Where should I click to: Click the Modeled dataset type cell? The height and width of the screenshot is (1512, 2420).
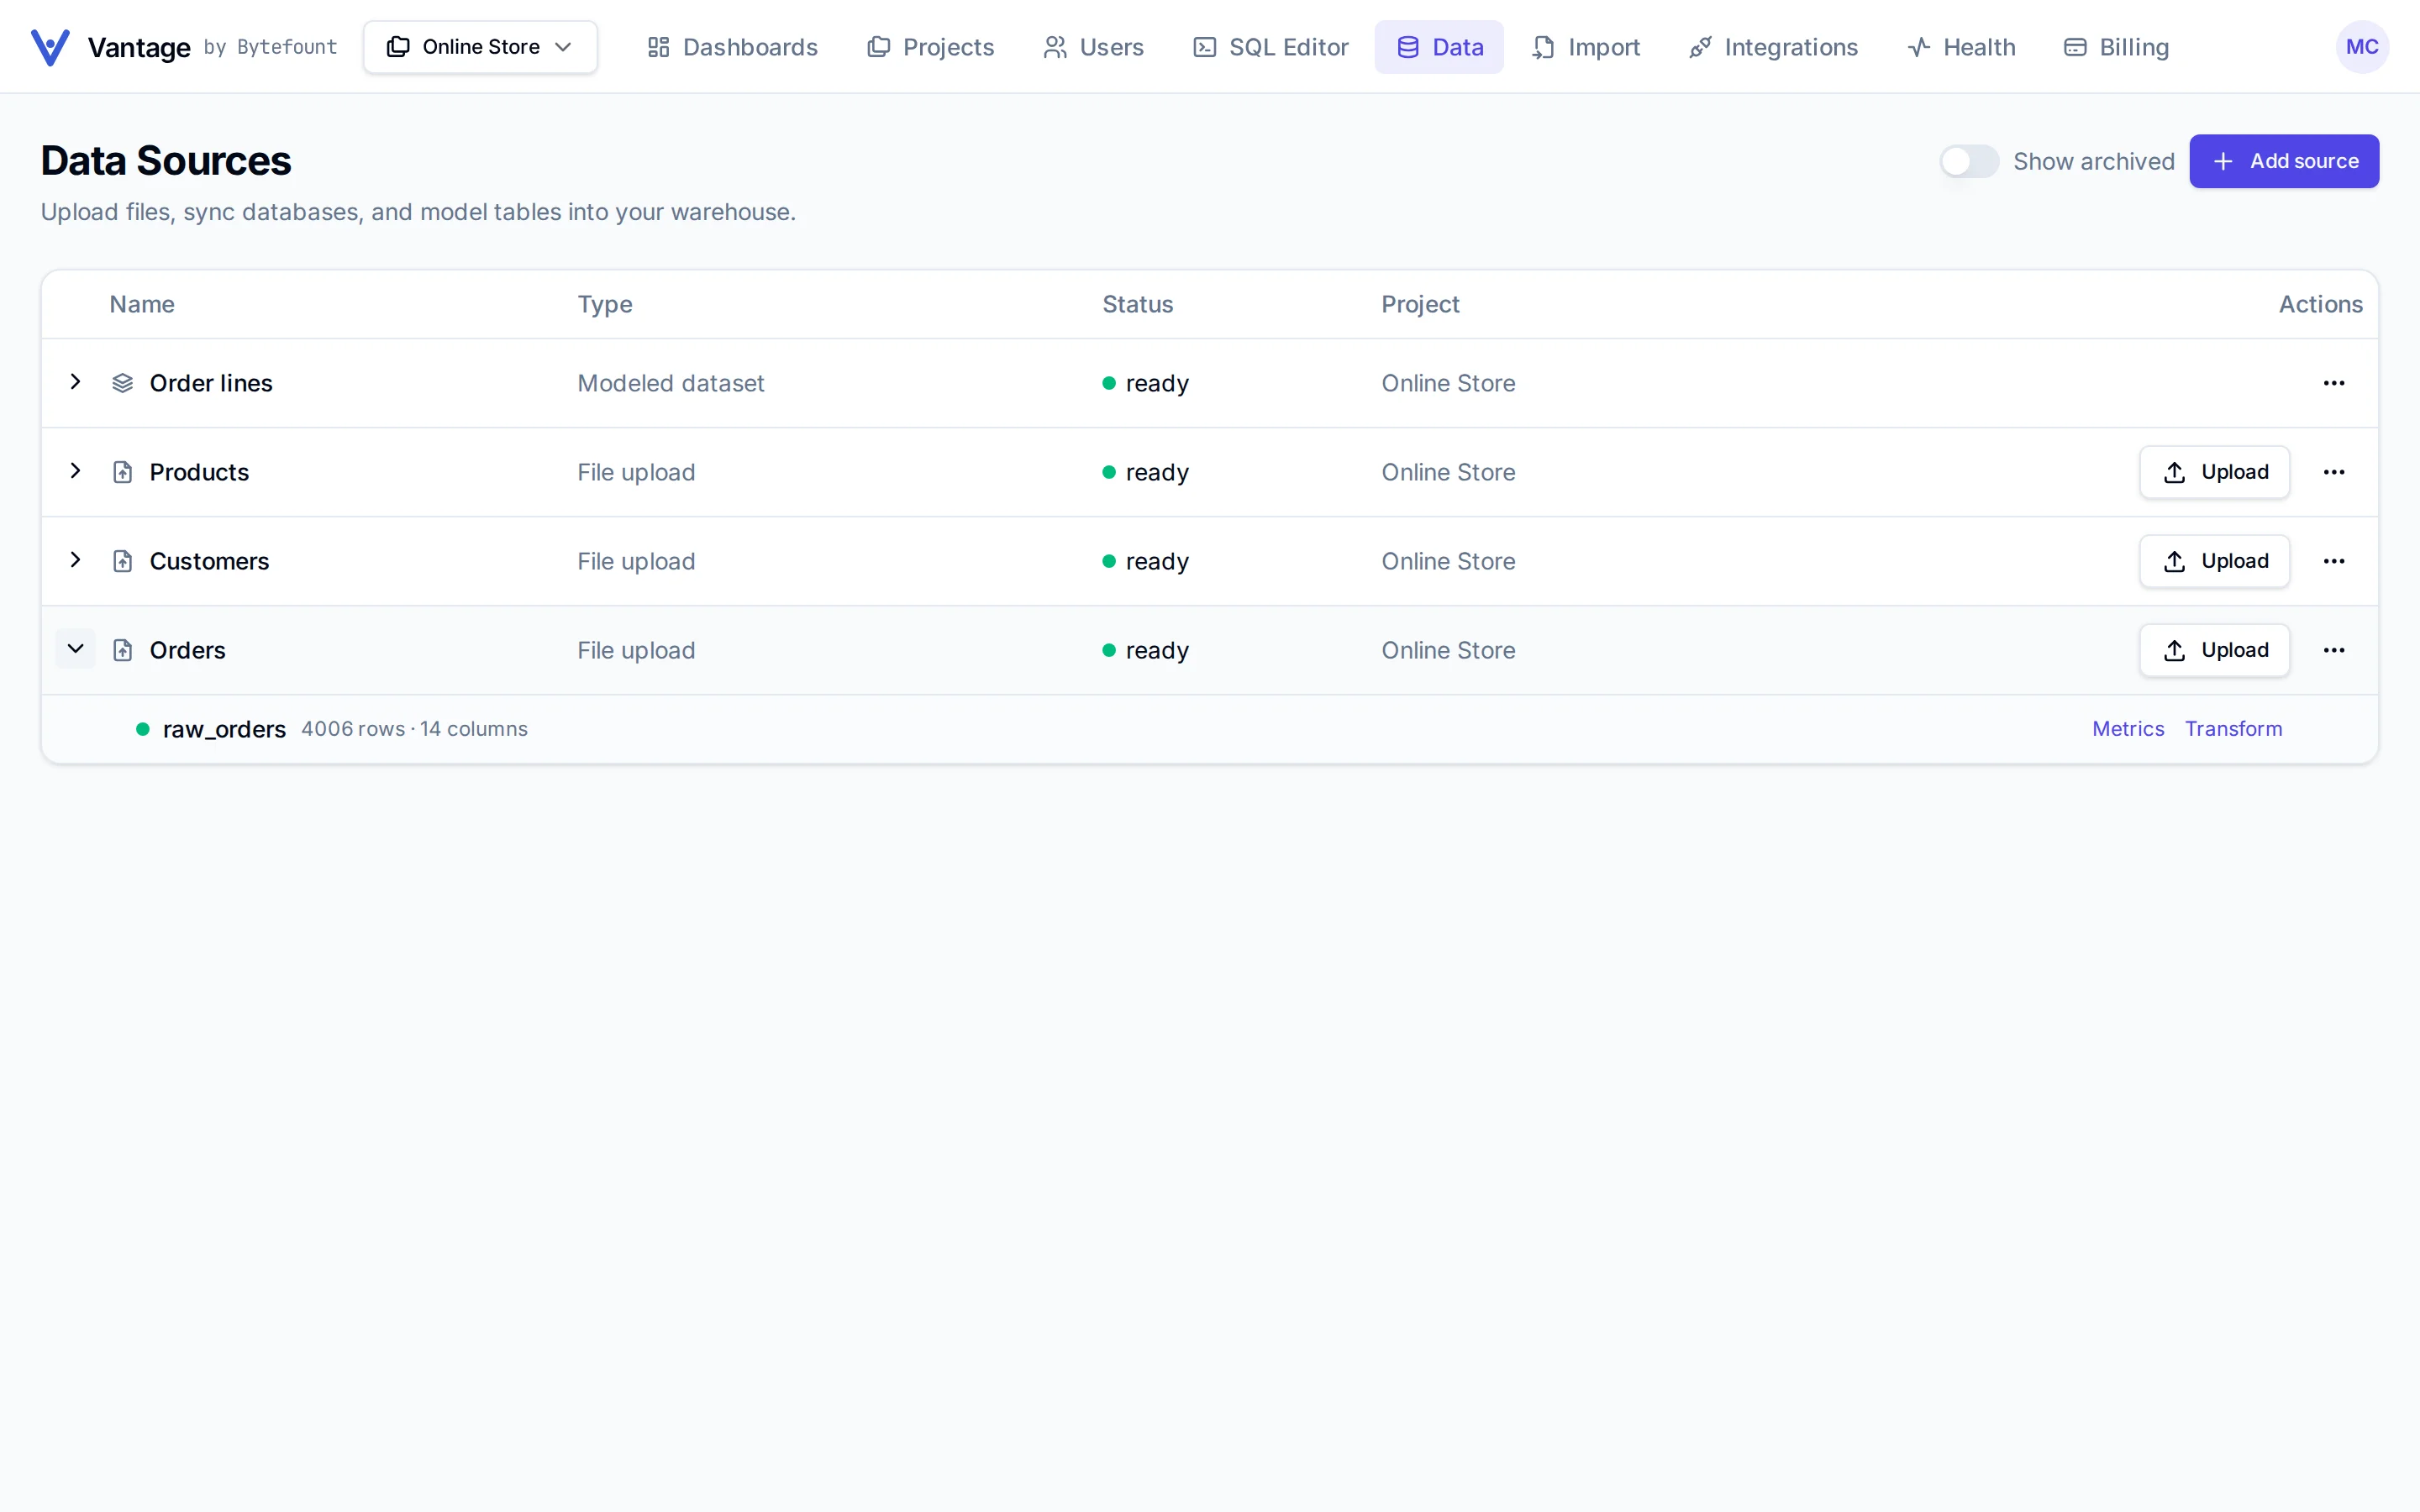[x=670, y=383]
